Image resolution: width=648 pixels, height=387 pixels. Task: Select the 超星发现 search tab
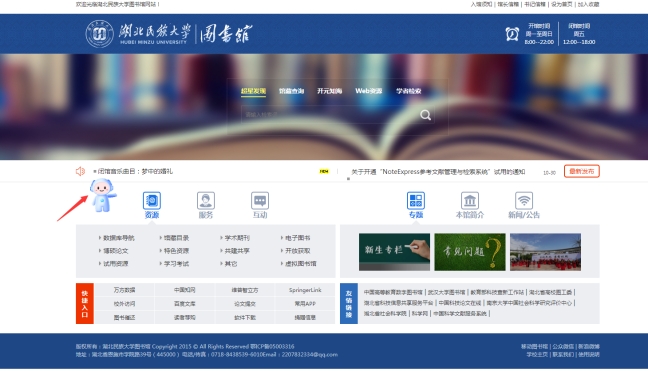(x=253, y=91)
